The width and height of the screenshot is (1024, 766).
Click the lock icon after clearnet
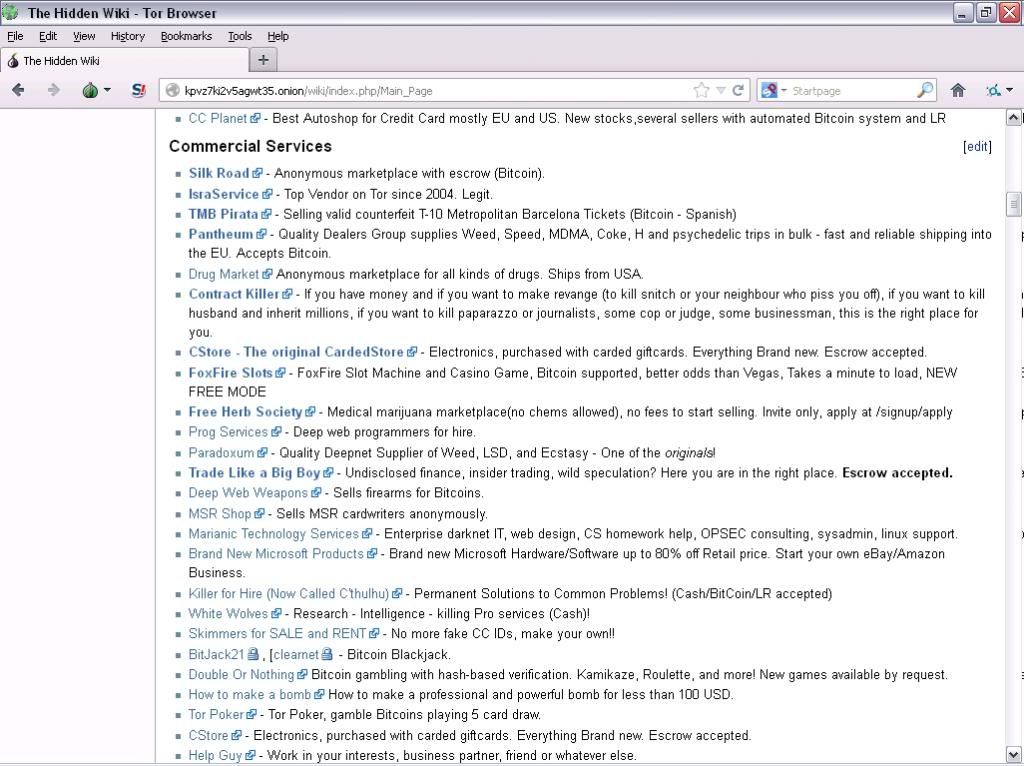(327, 654)
